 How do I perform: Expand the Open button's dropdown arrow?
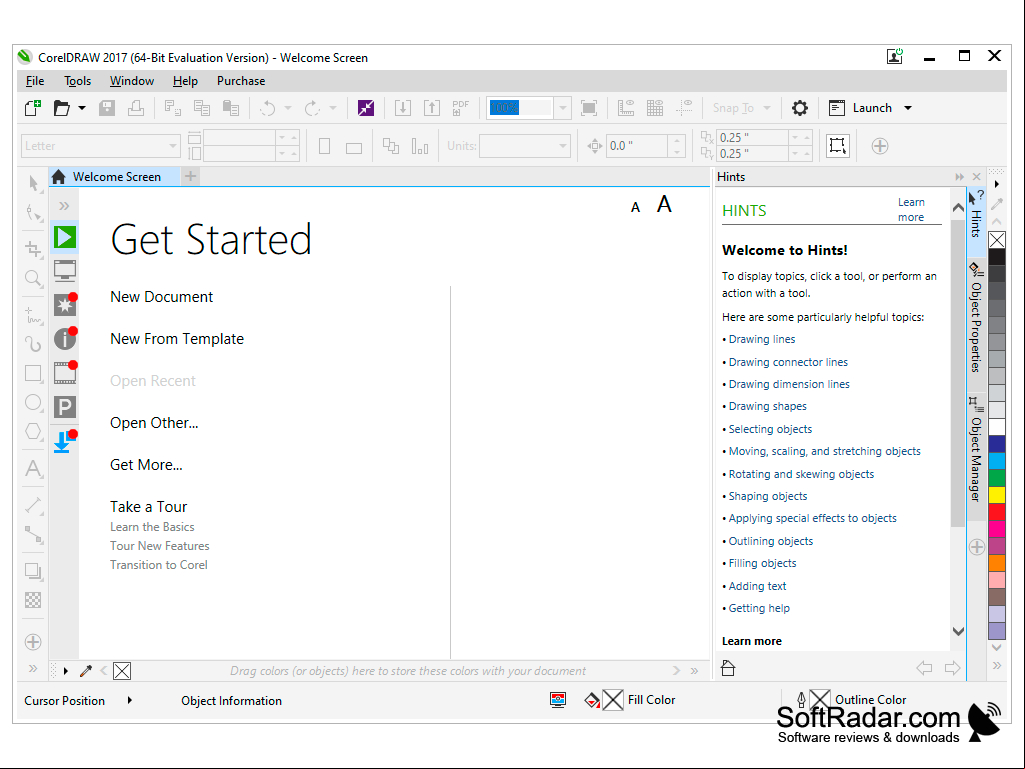[x=82, y=108]
